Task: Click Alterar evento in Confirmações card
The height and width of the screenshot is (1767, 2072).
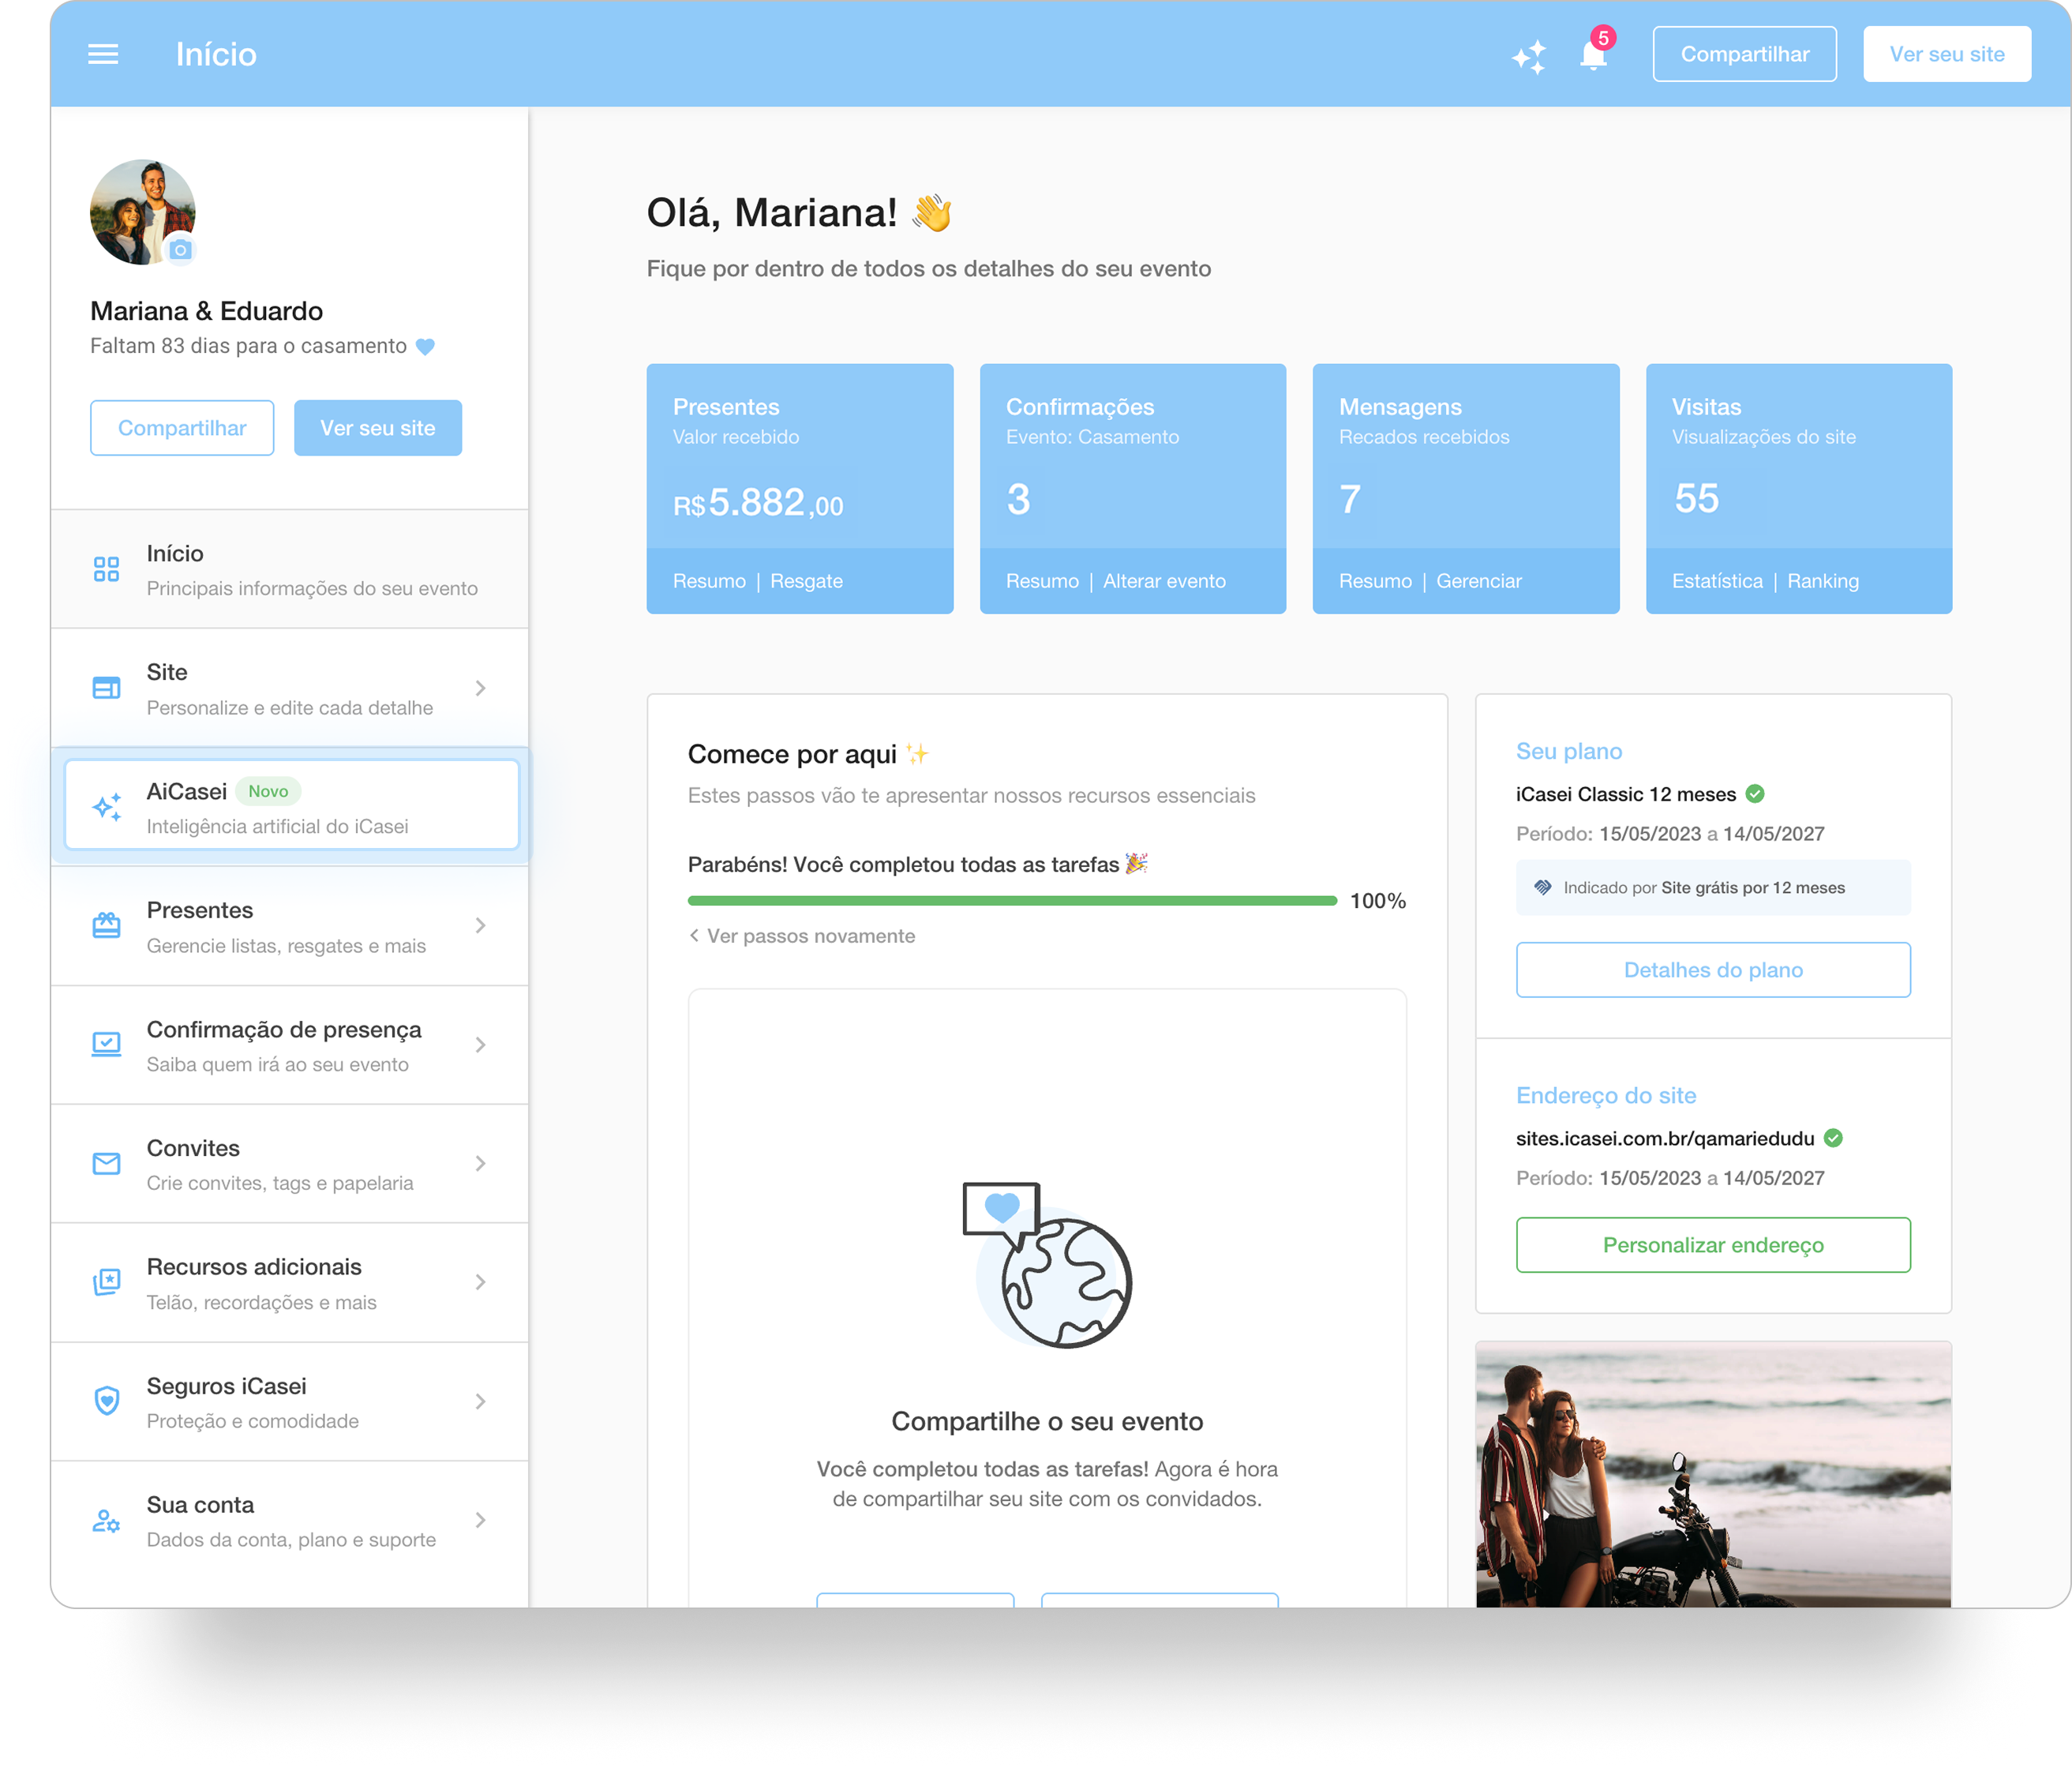Action: [1164, 581]
